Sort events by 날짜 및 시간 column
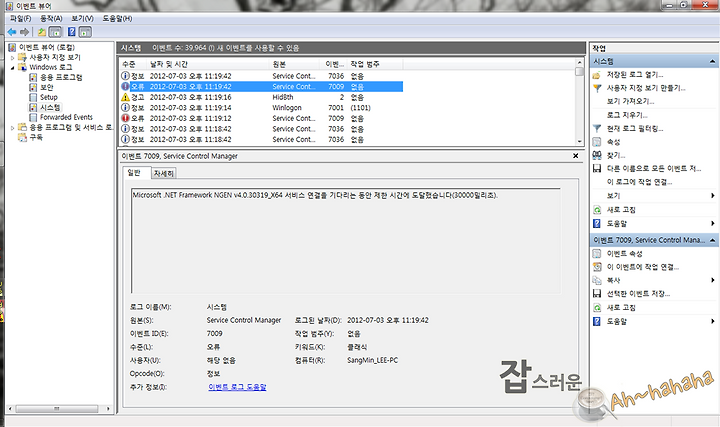This screenshot has width=720, height=427. [x=208, y=64]
